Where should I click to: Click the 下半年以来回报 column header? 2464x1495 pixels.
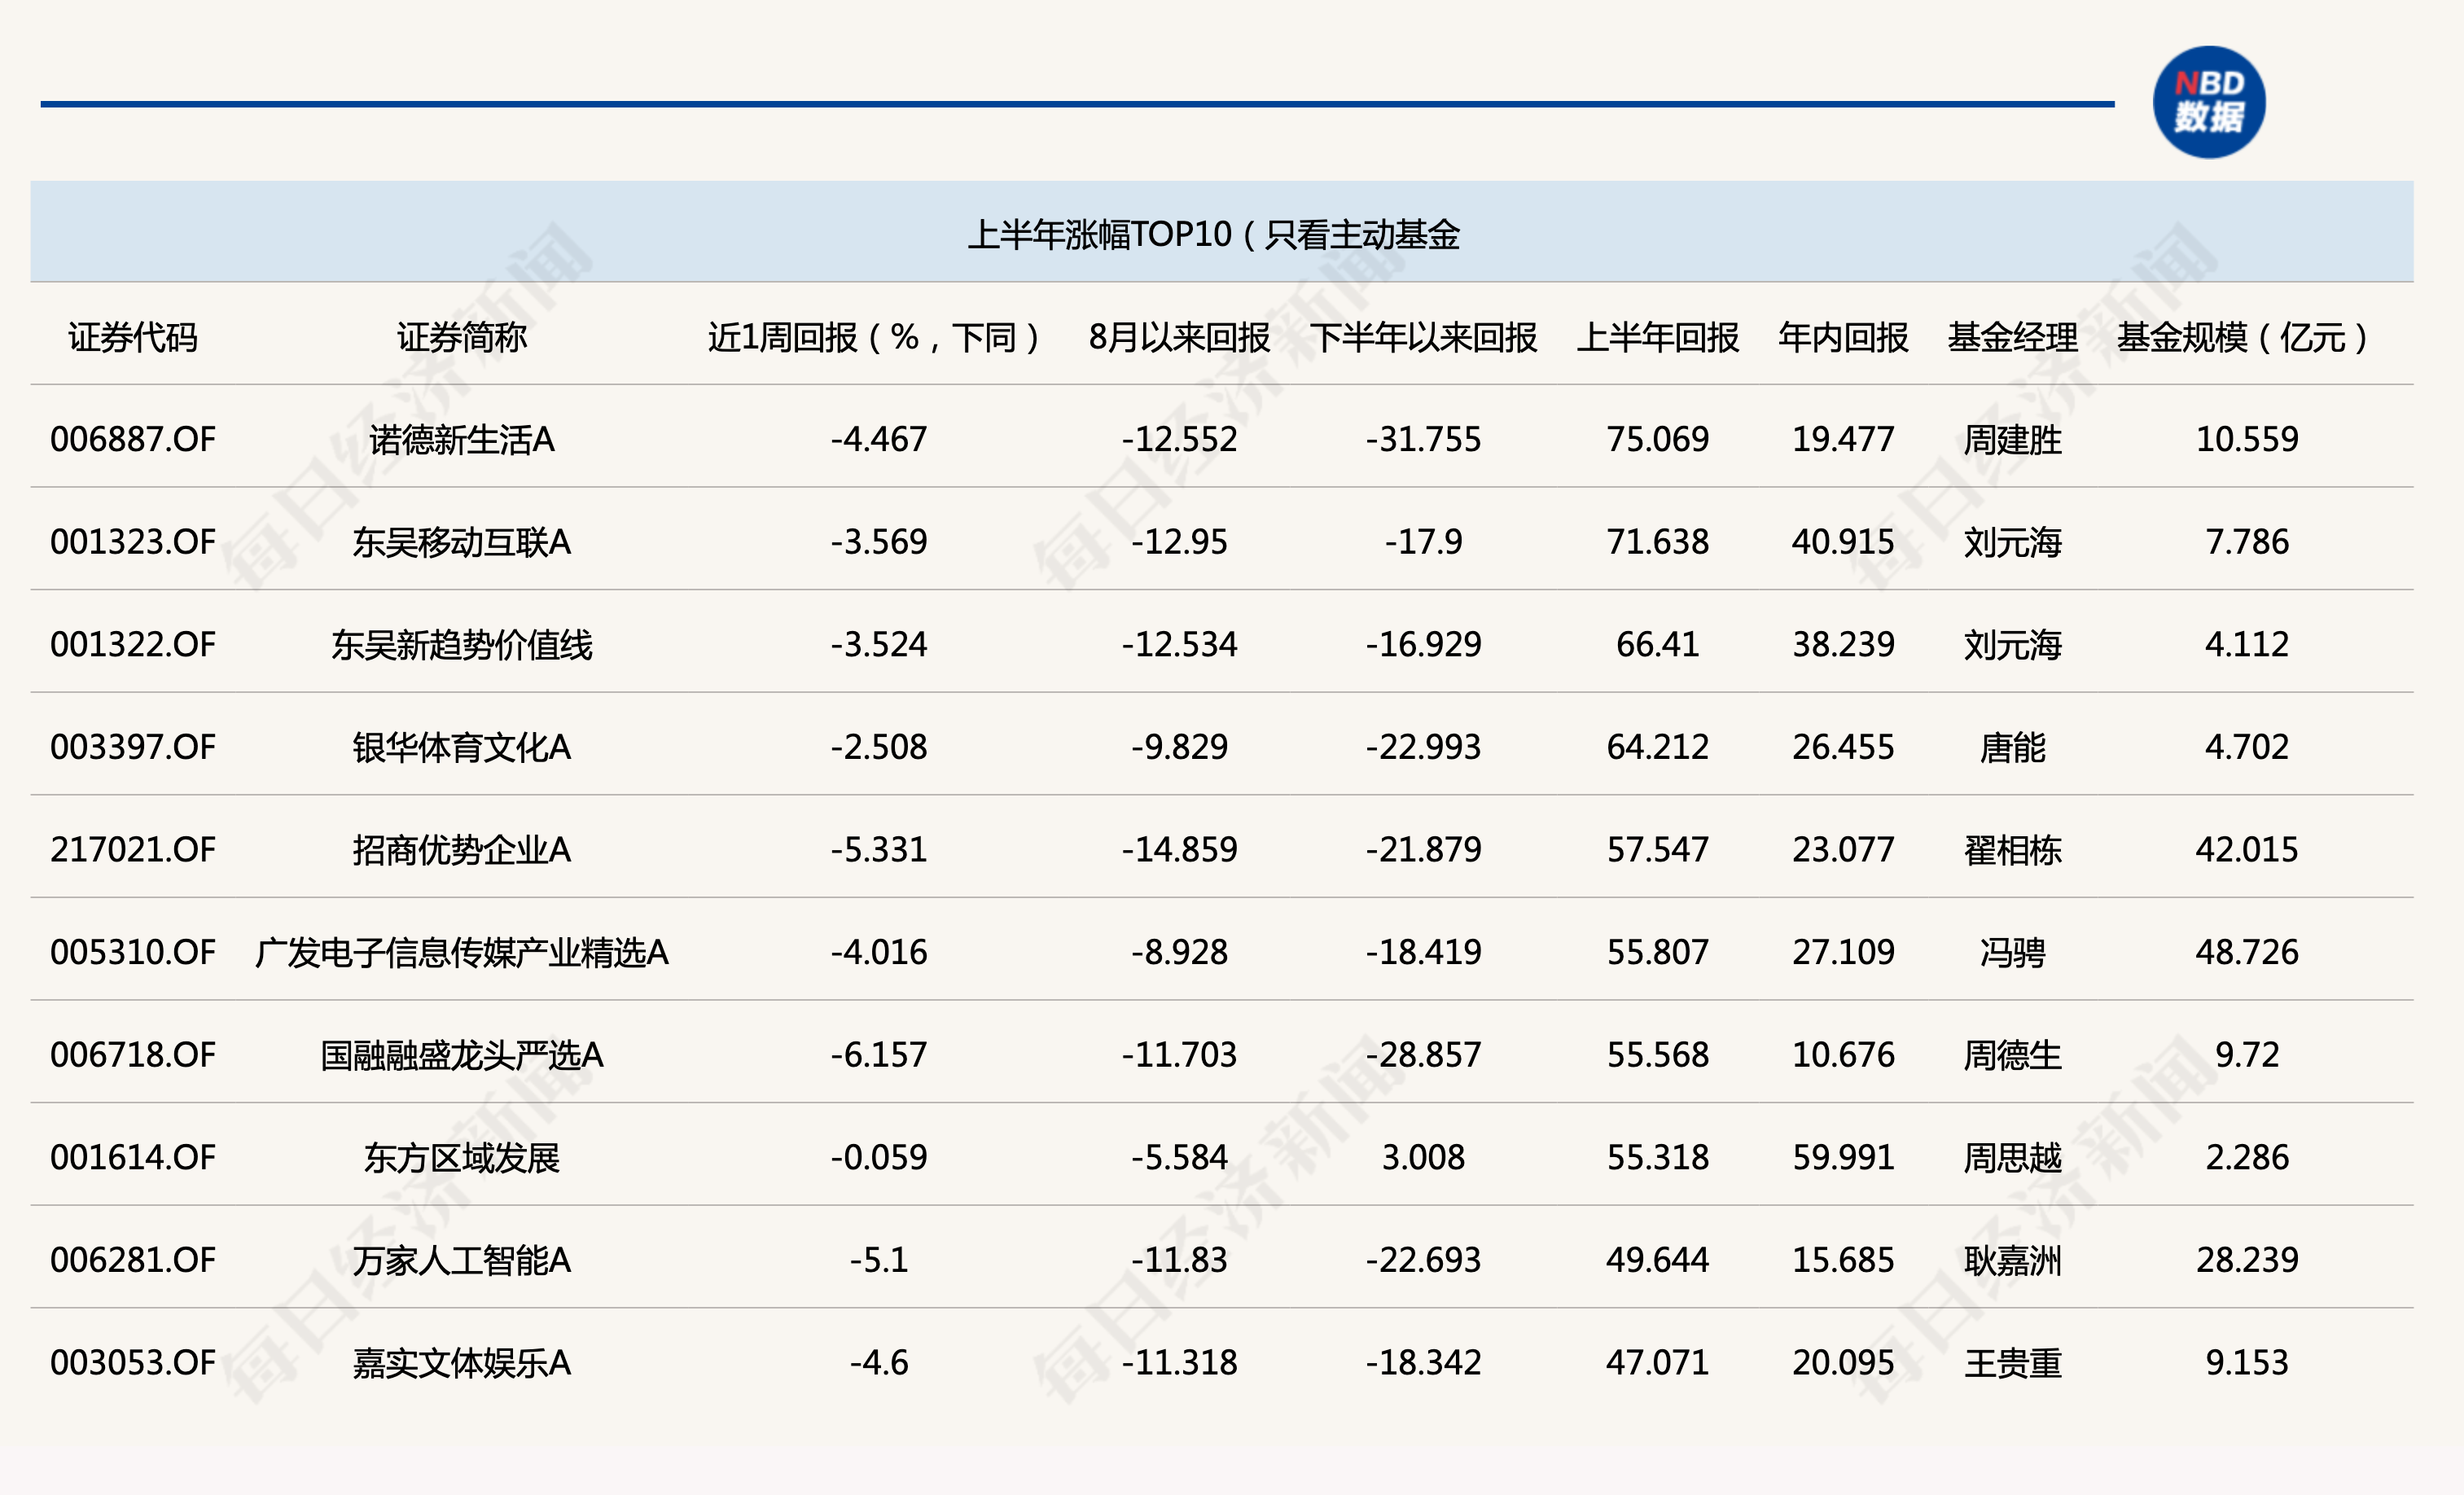1423,337
